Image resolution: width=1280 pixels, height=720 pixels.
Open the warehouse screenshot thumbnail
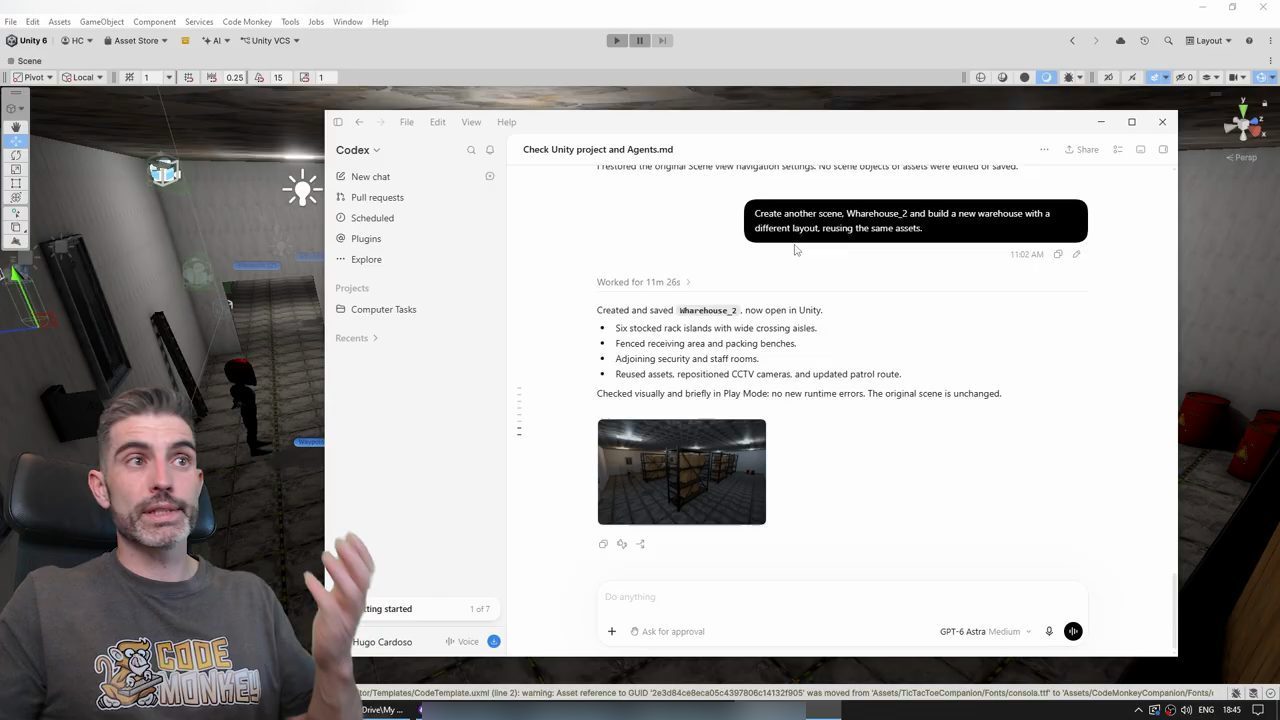(682, 472)
